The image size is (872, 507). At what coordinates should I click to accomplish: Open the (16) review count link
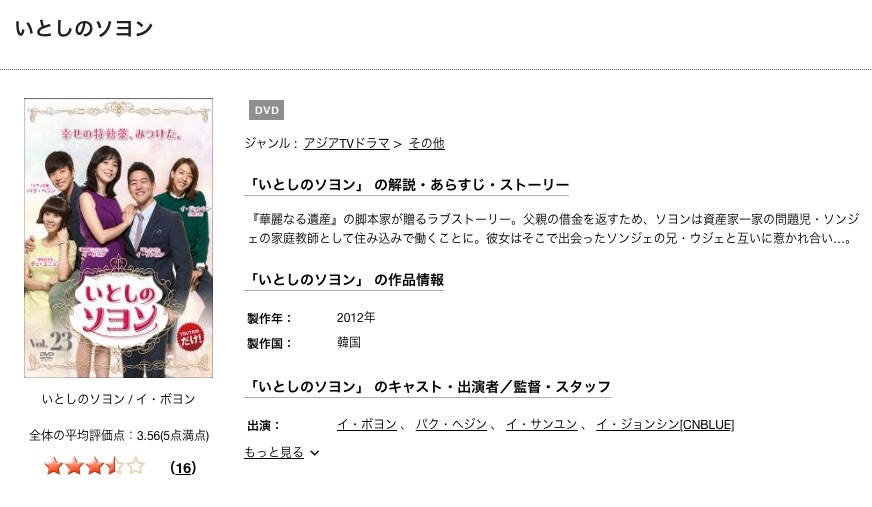(x=183, y=468)
